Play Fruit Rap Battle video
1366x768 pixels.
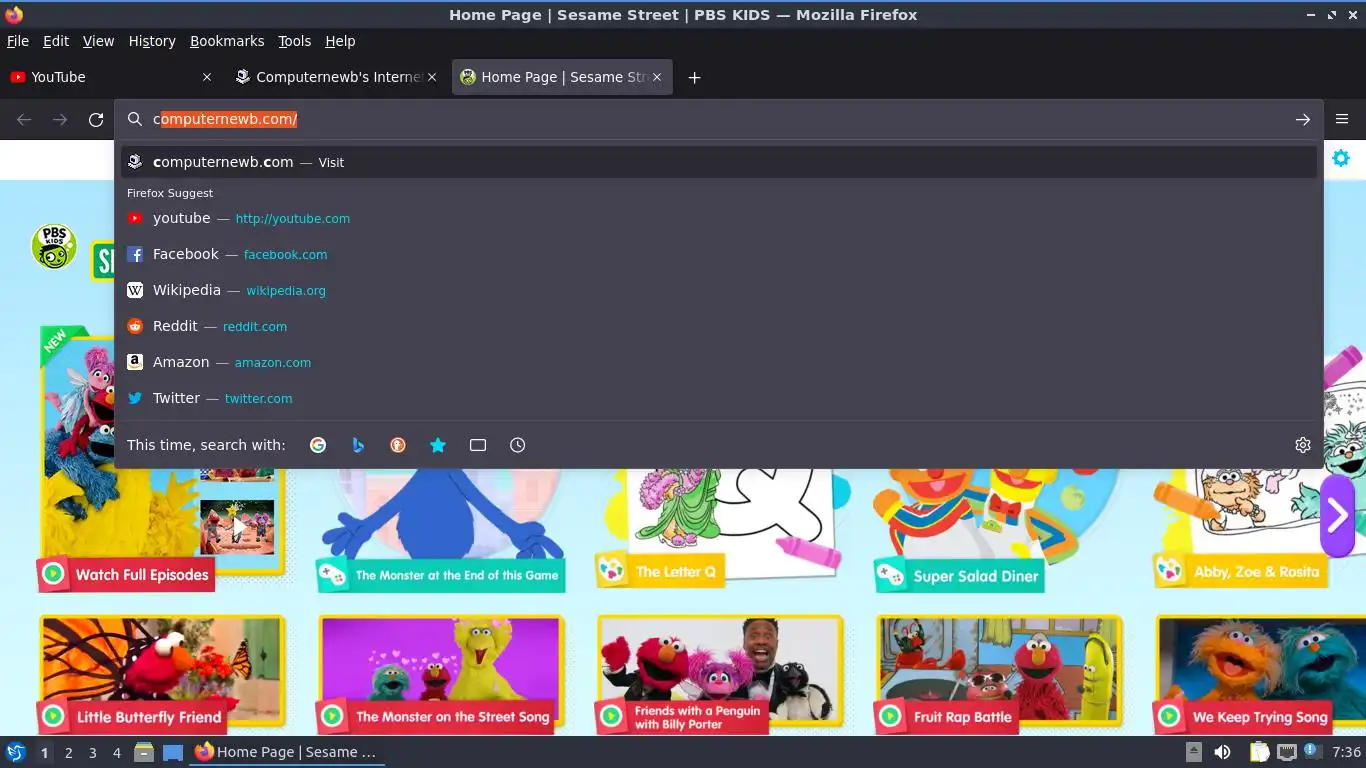pyautogui.click(x=999, y=675)
